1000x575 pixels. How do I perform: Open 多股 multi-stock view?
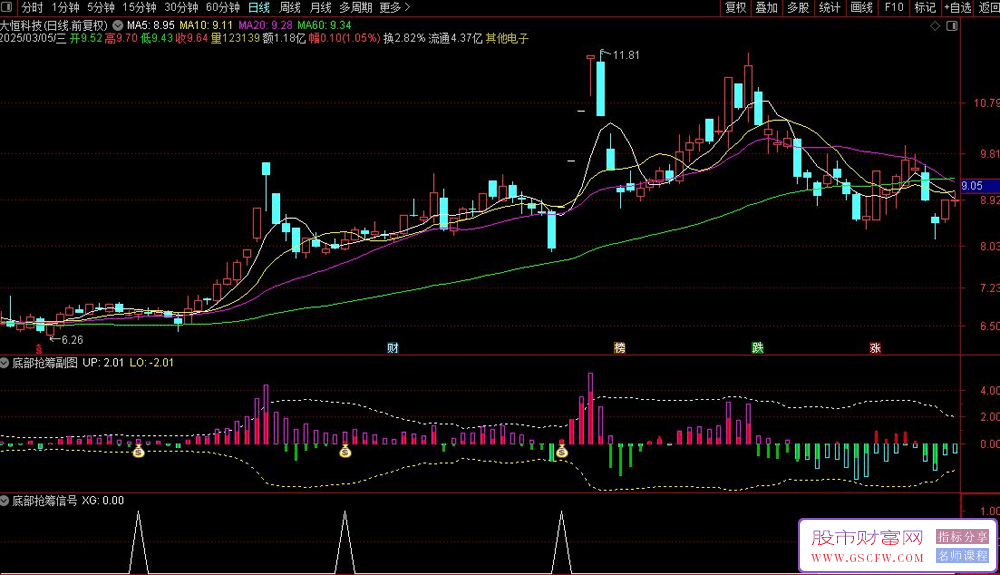point(798,8)
